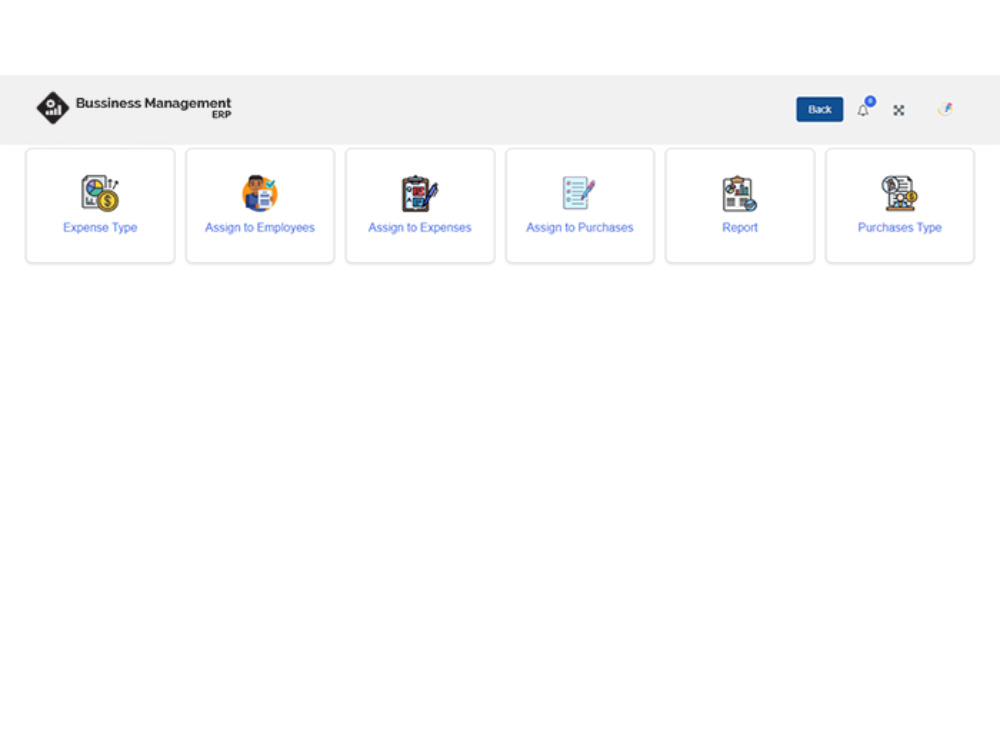Select the Assign to Employees icon
The height and width of the screenshot is (750, 1000).
[260, 192]
